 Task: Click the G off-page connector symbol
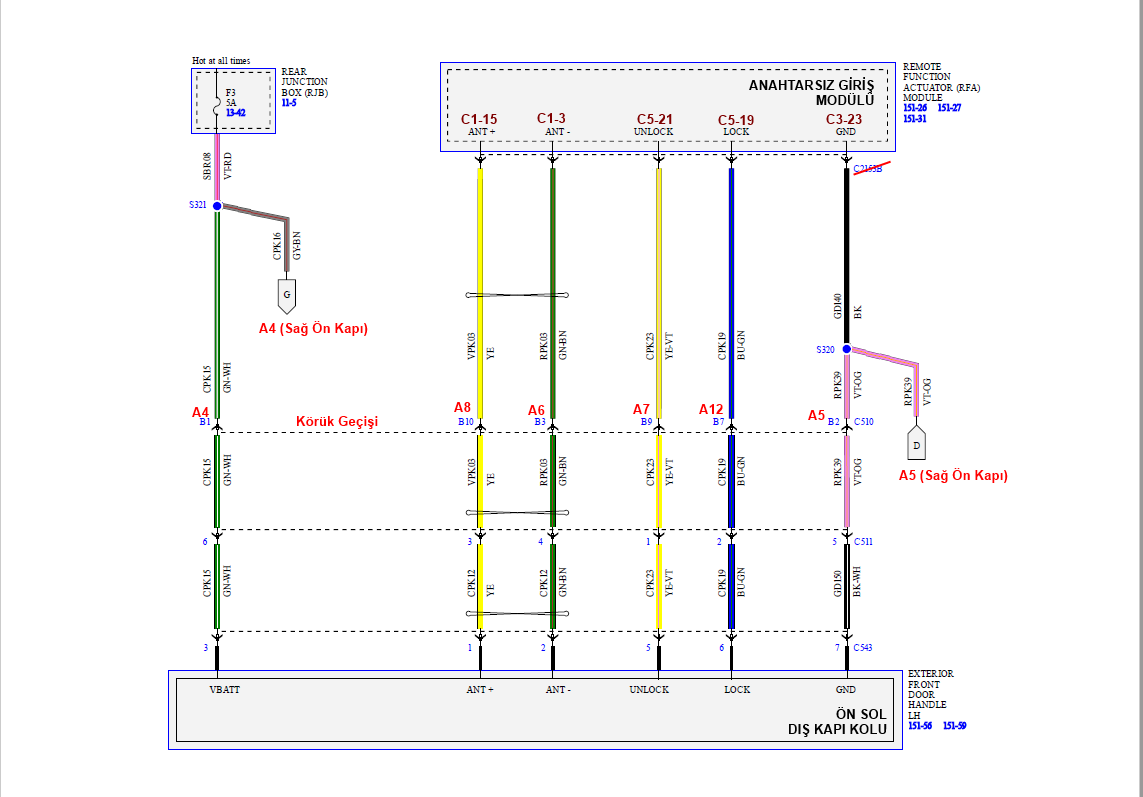(288, 295)
